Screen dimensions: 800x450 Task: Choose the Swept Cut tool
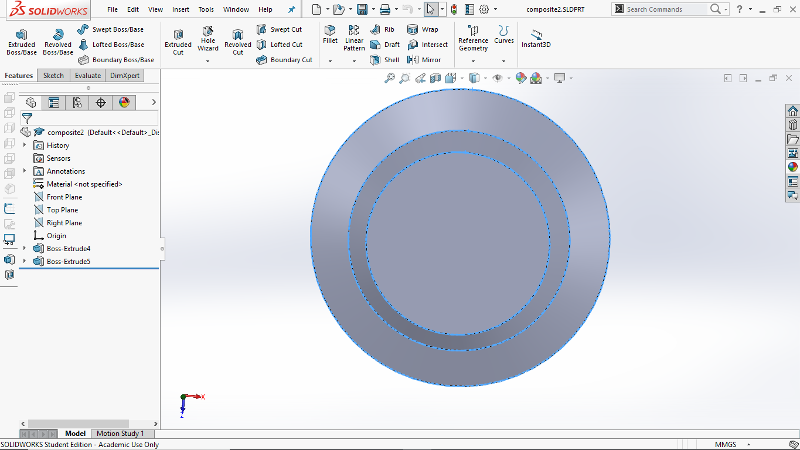[x=279, y=30]
